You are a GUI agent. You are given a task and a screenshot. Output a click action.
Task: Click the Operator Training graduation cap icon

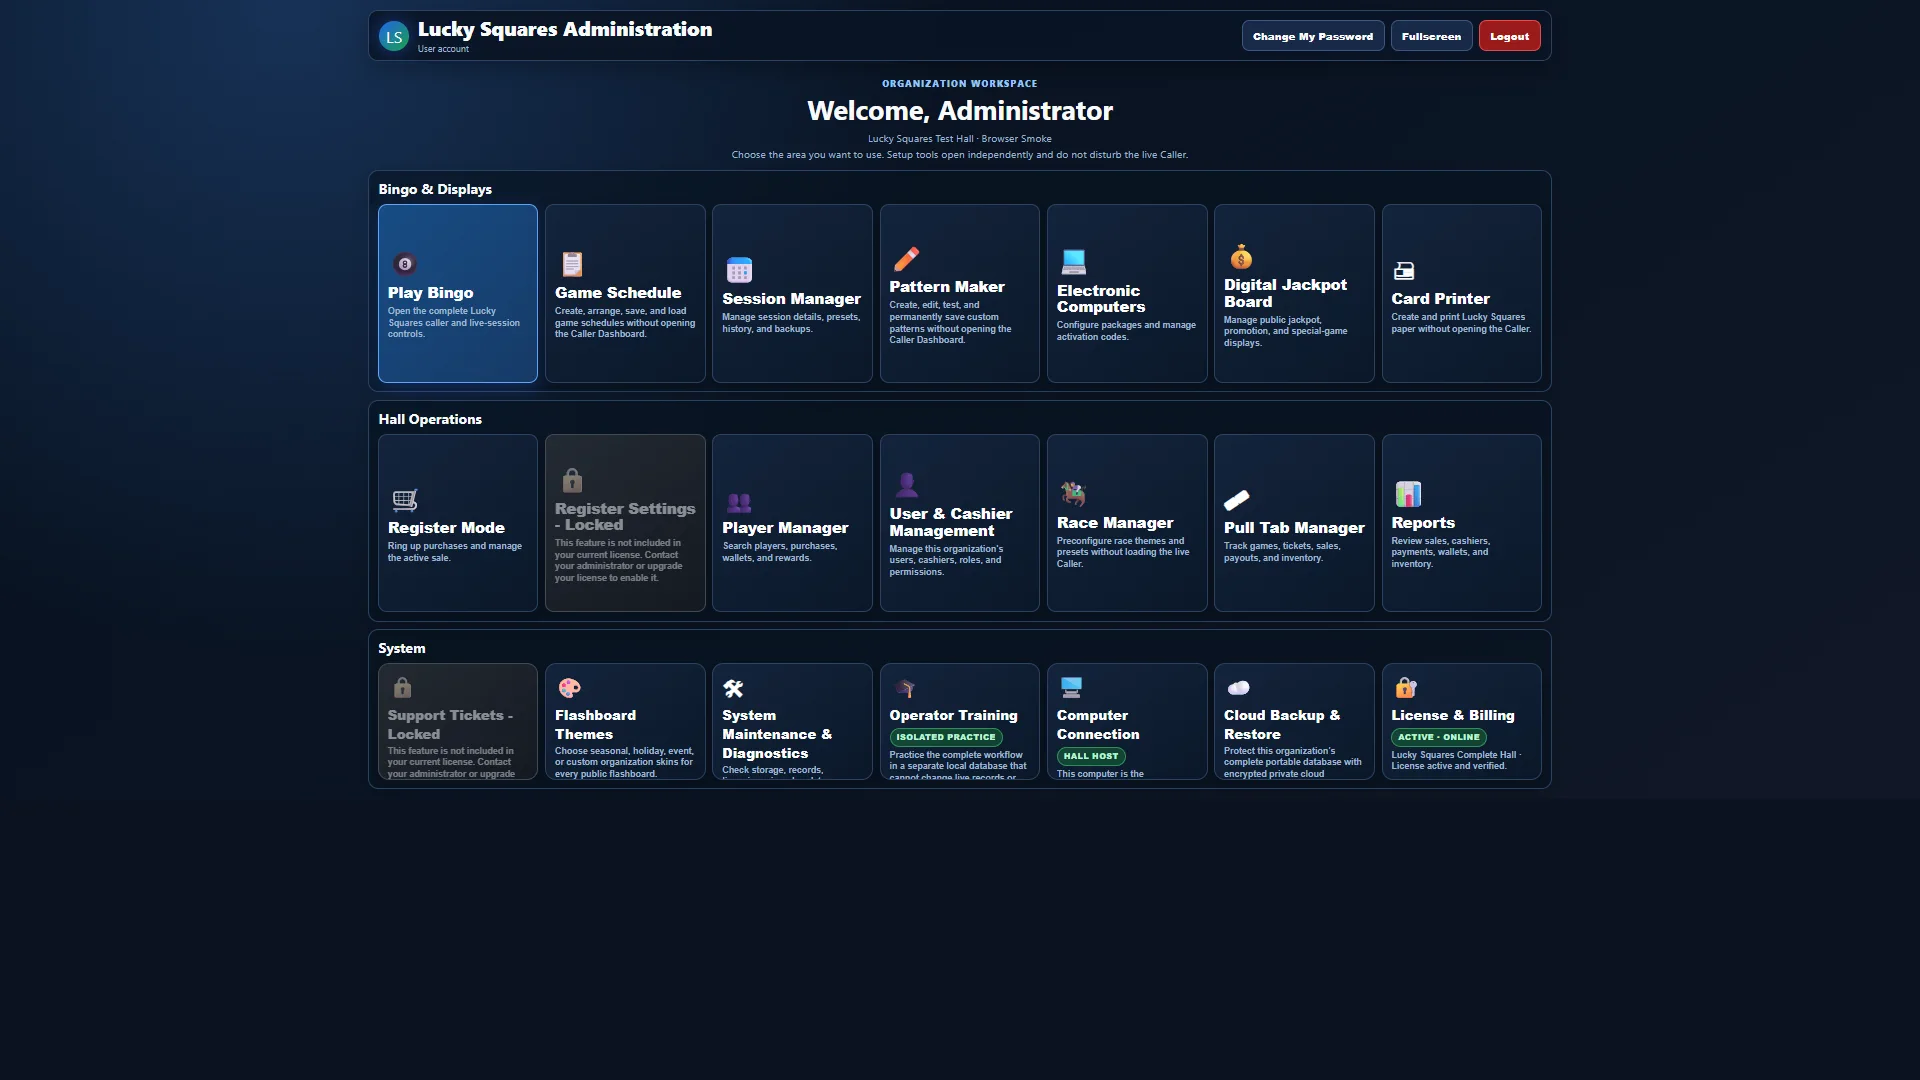[x=905, y=688]
